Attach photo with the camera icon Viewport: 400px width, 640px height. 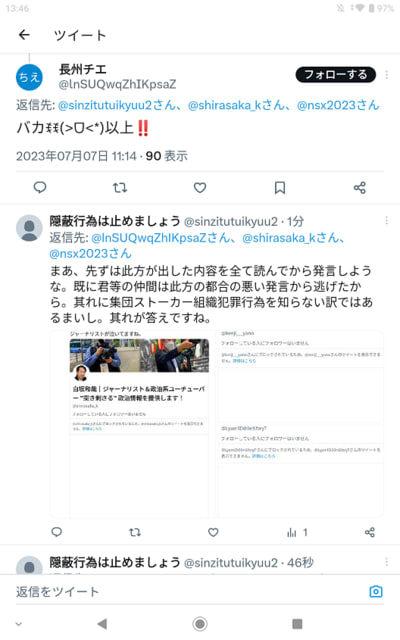pos(376,591)
